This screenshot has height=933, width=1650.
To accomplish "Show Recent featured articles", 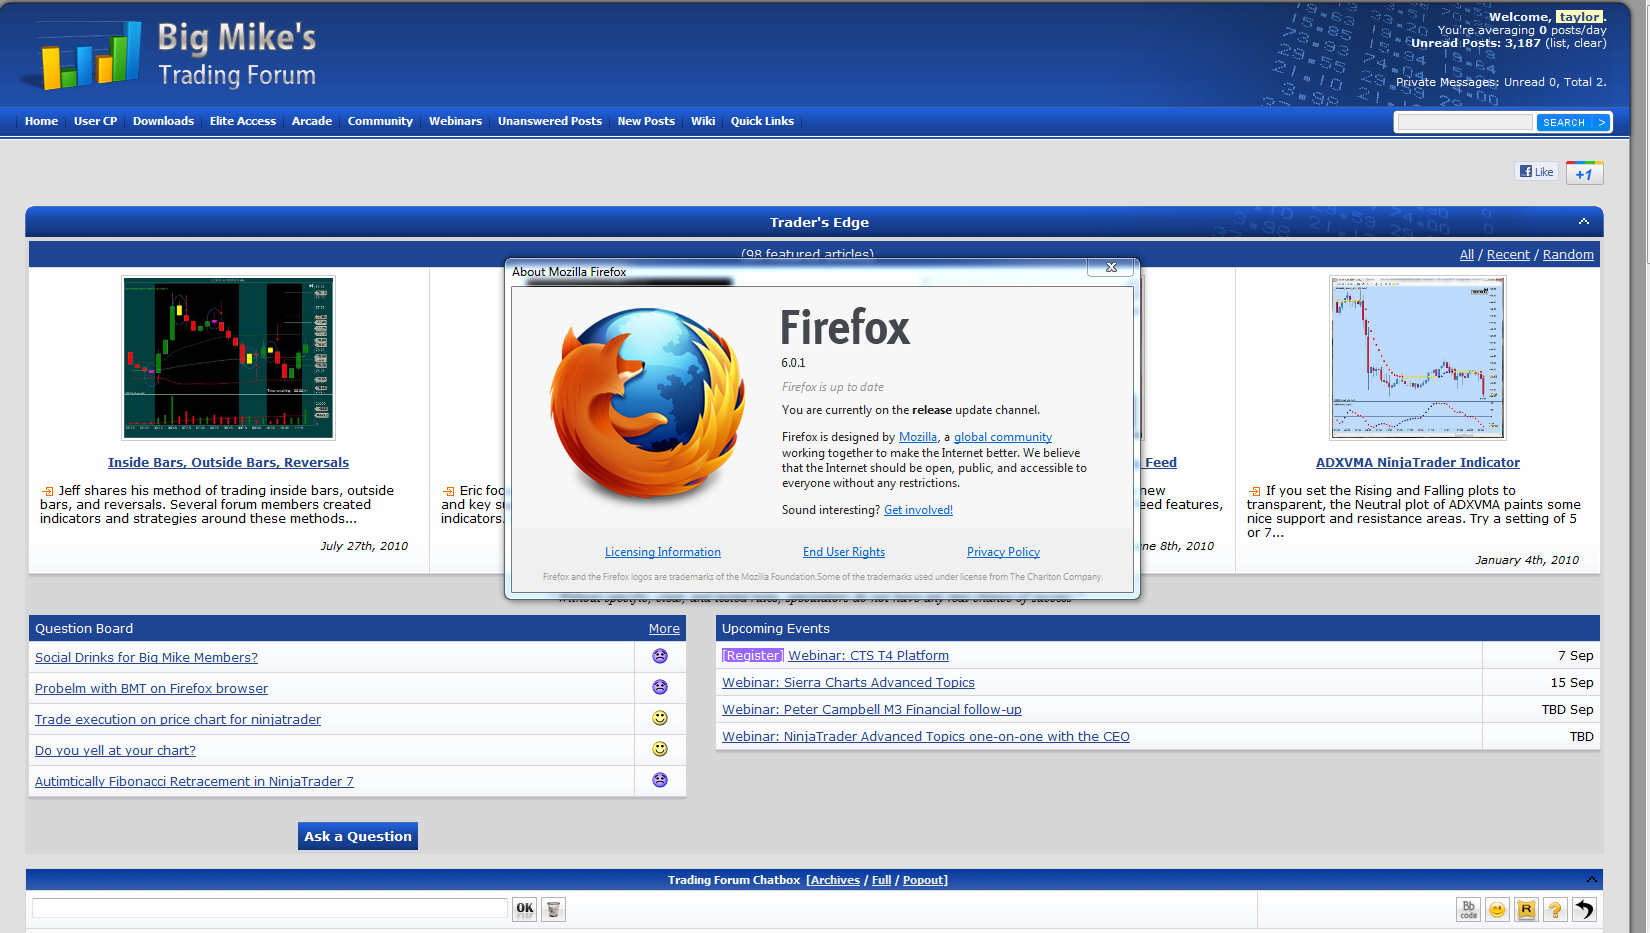I will pos(1508,255).
